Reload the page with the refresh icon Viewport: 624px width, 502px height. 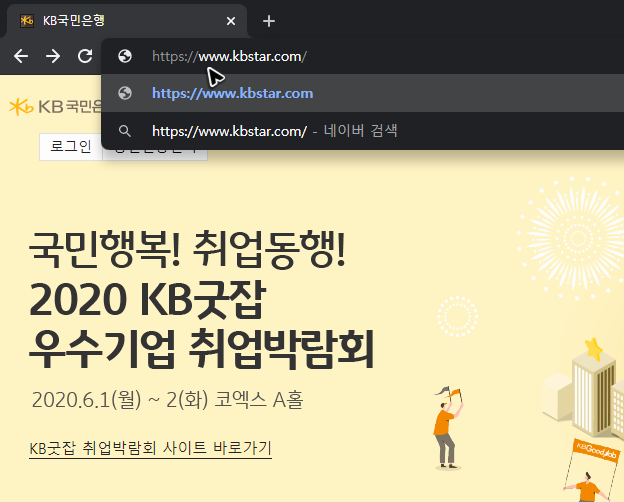tap(85, 56)
